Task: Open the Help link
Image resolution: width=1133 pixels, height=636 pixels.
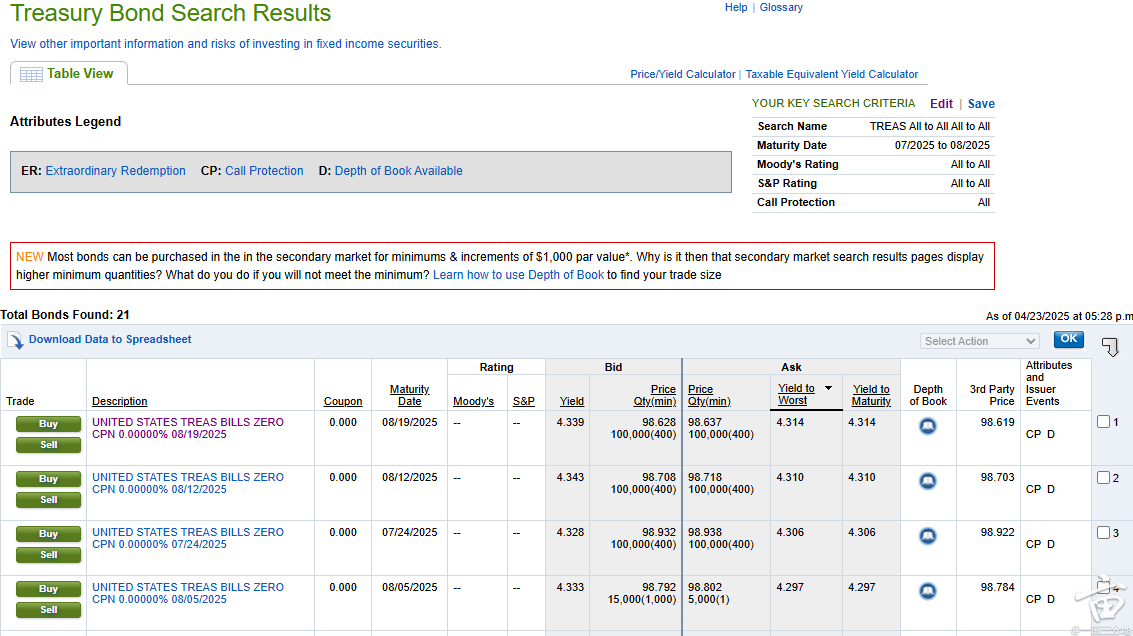Action: (x=736, y=7)
